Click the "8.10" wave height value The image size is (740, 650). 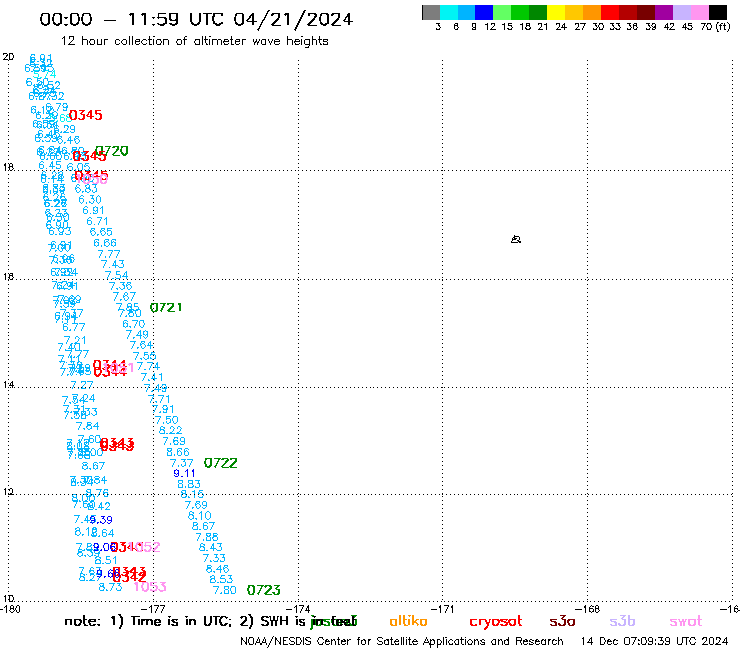(200, 516)
